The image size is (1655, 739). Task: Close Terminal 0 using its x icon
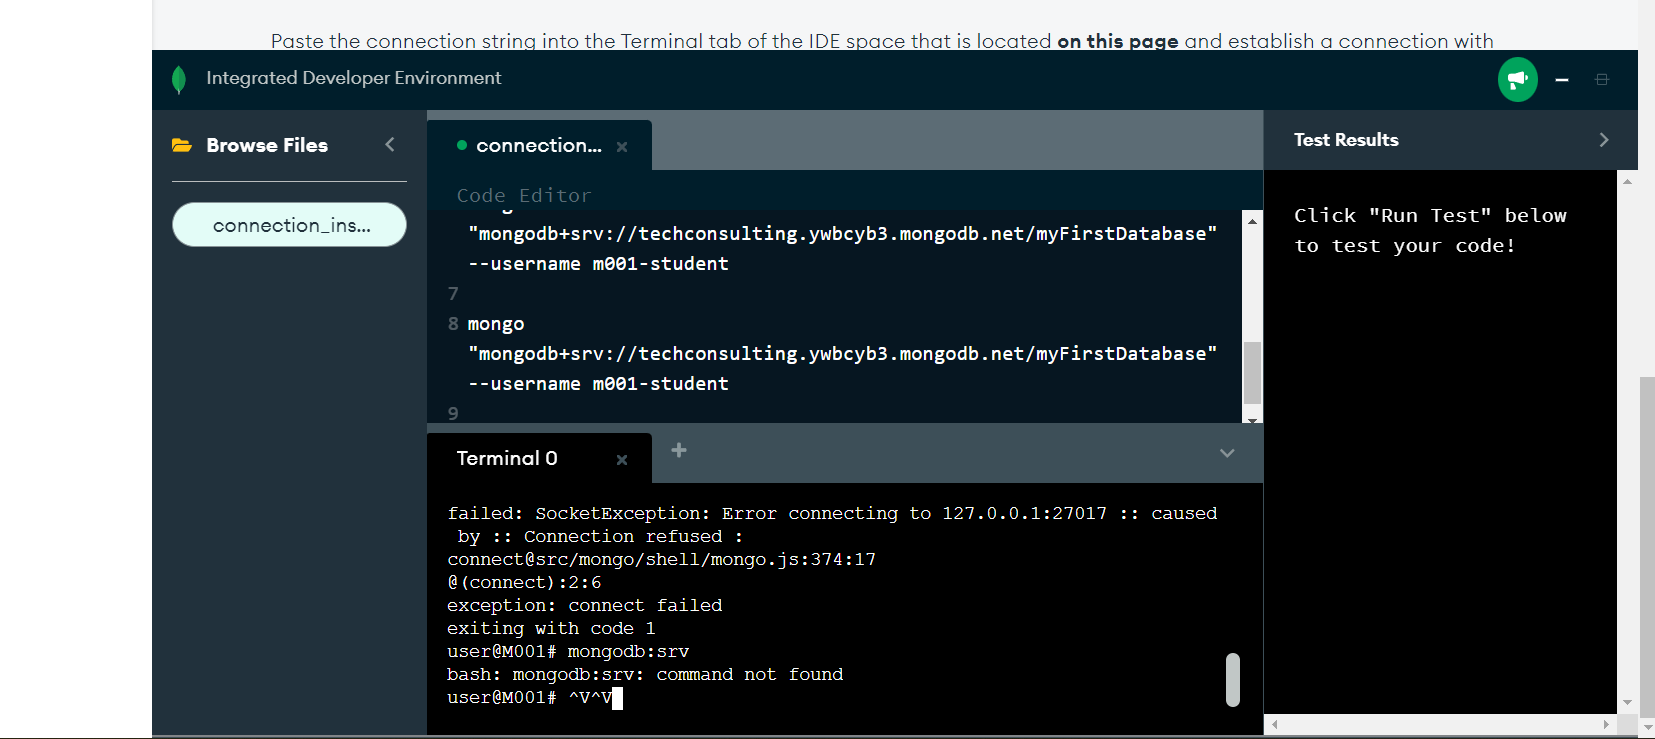(x=622, y=459)
